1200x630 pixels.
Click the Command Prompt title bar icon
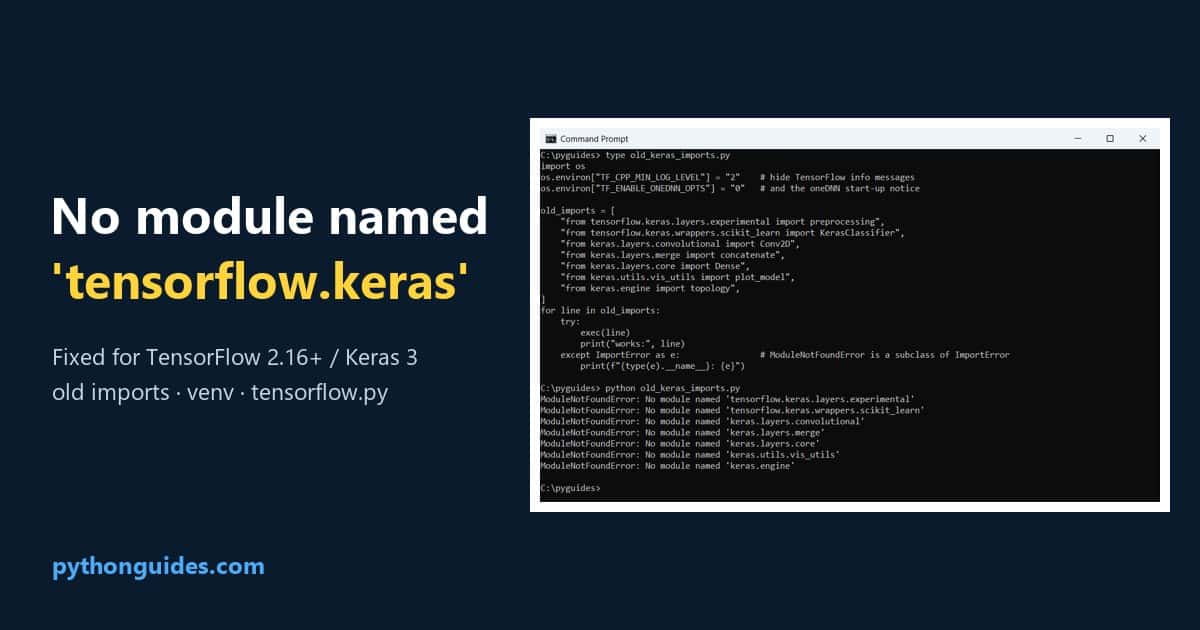(549, 139)
